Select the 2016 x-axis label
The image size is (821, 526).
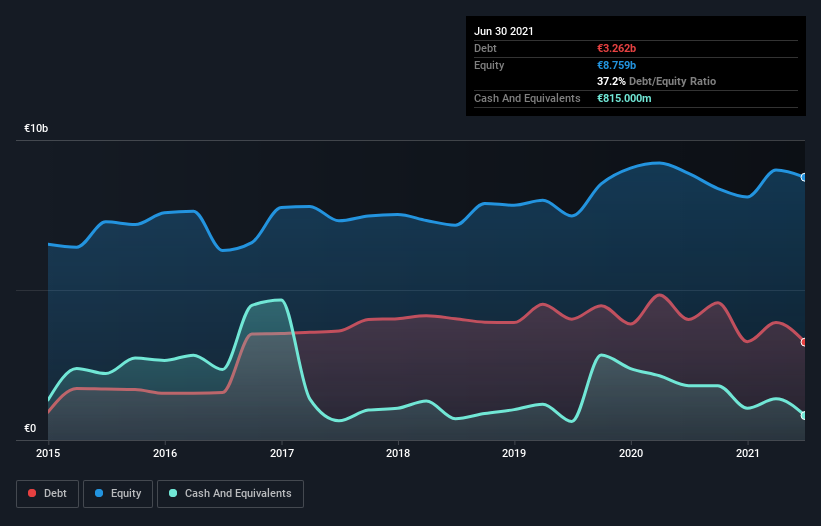pyautogui.click(x=165, y=453)
